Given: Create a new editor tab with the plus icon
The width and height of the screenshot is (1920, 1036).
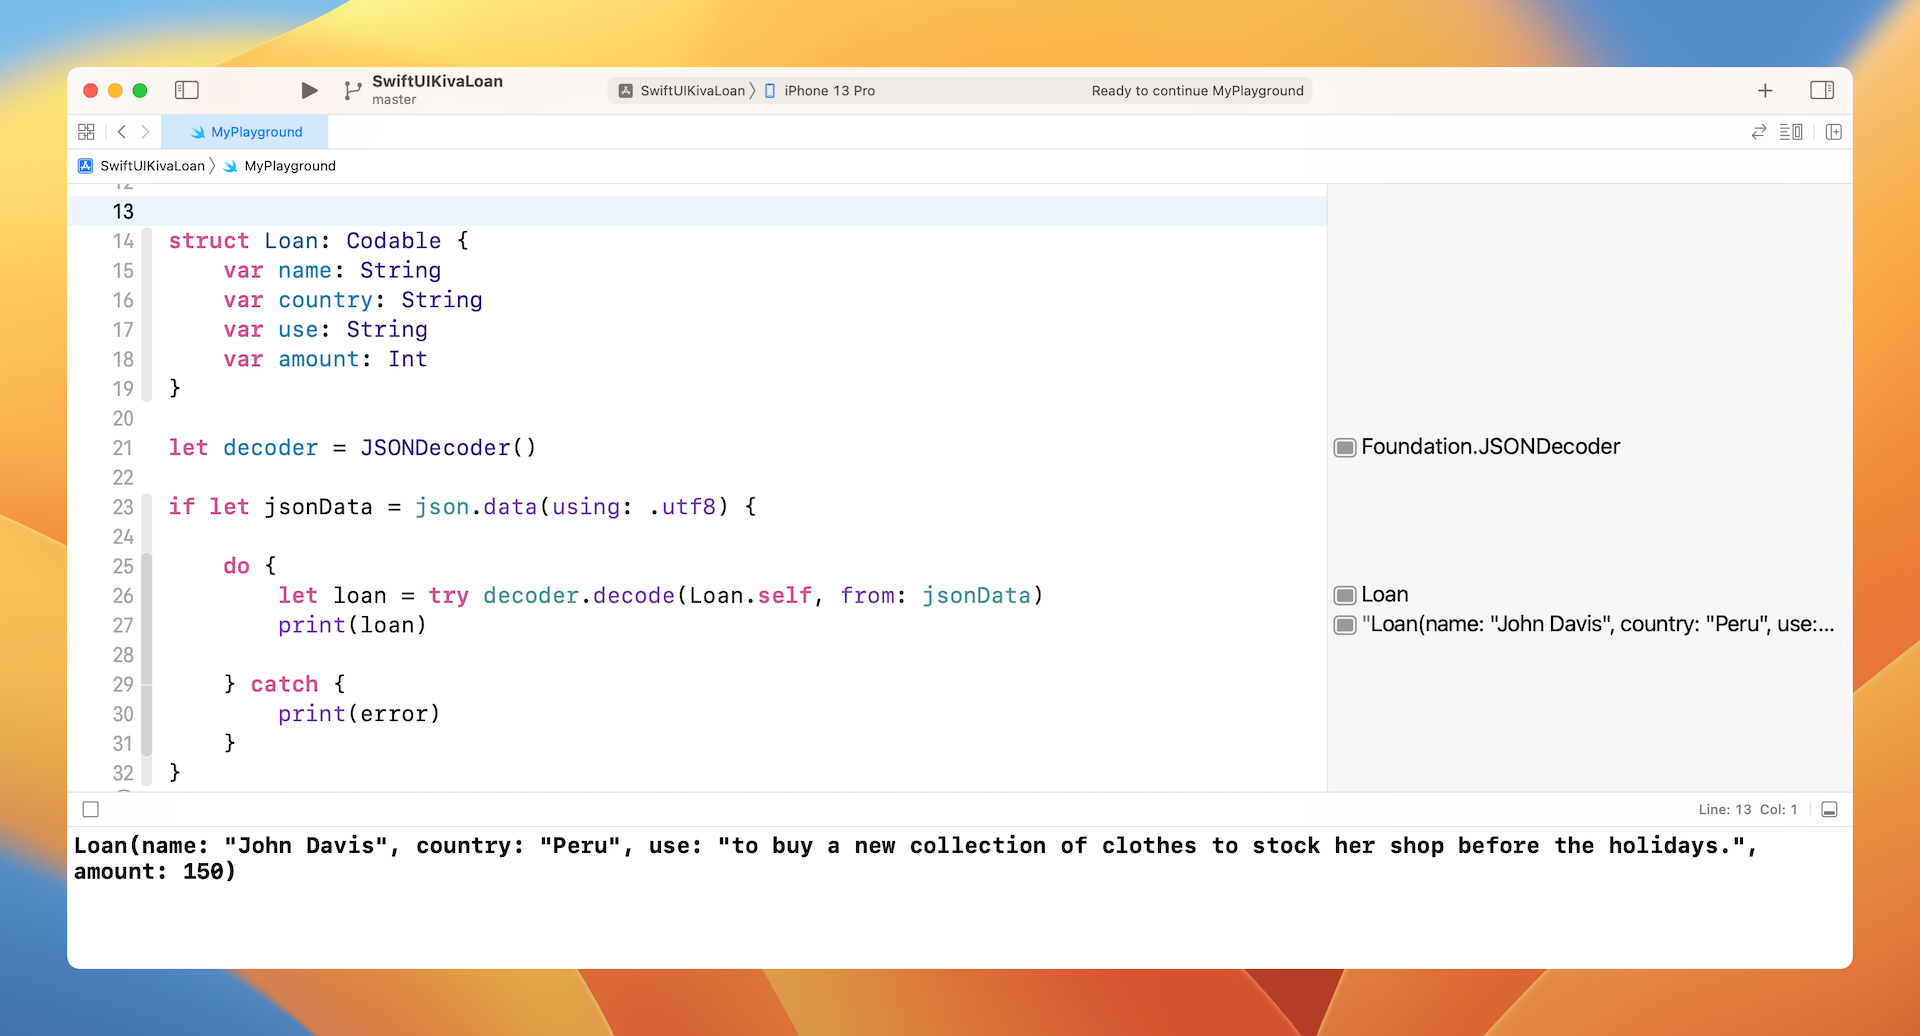Looking at the screenshot, I should [x=1765, y=90].
